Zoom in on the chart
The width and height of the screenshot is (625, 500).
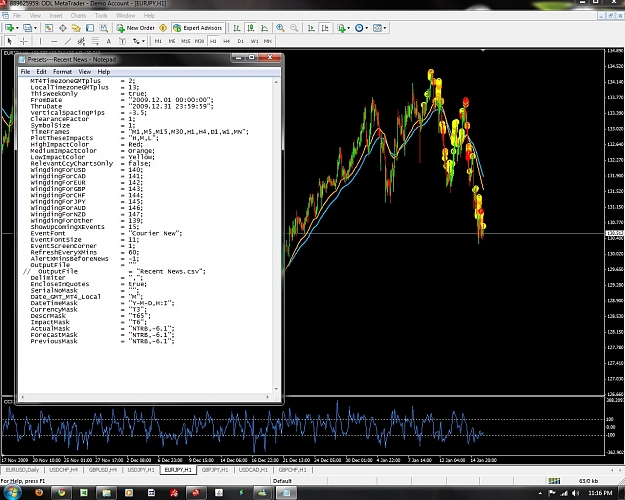click(x=280, y=28)
